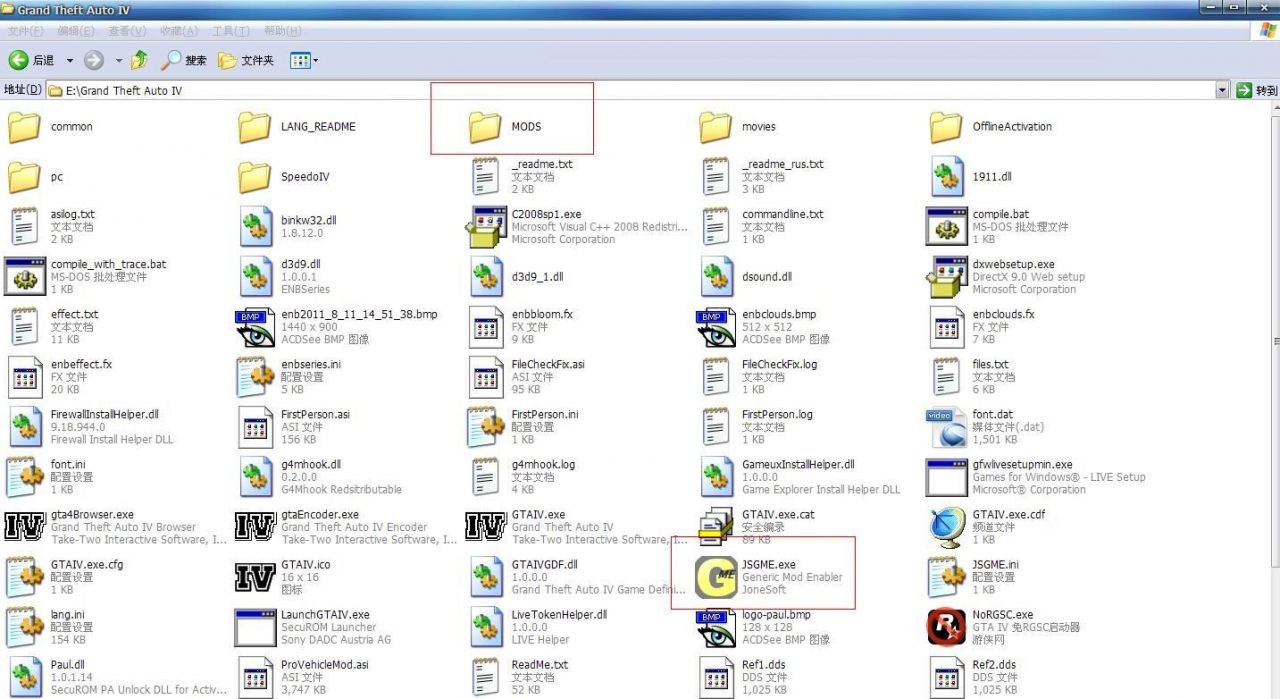The width and height of the screenshot is (1280, 699).
Task: Select the Paul.dll file name
Action: 68,664
